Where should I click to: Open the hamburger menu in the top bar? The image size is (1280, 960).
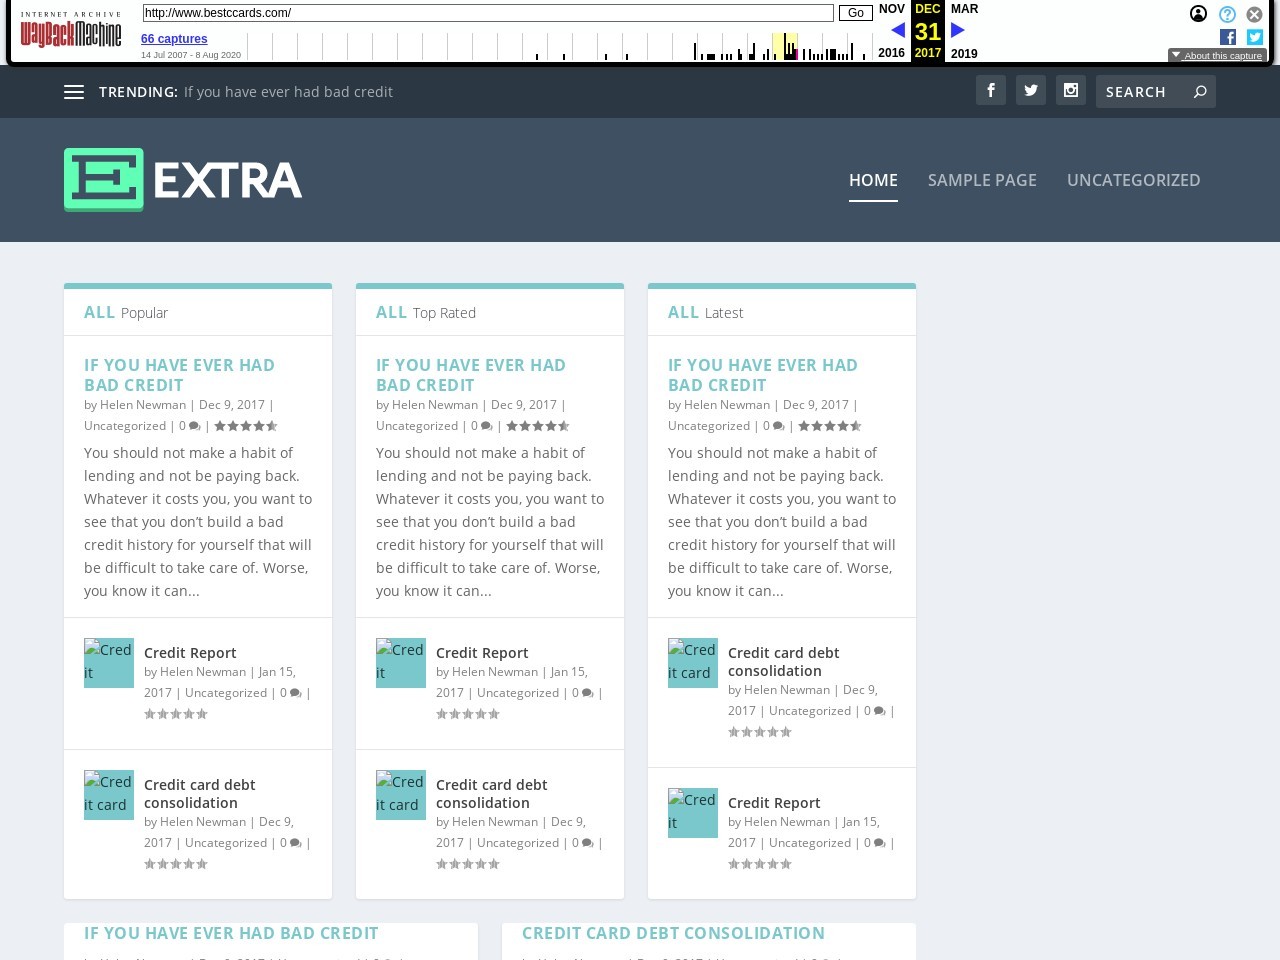click(x=74, y=92)
